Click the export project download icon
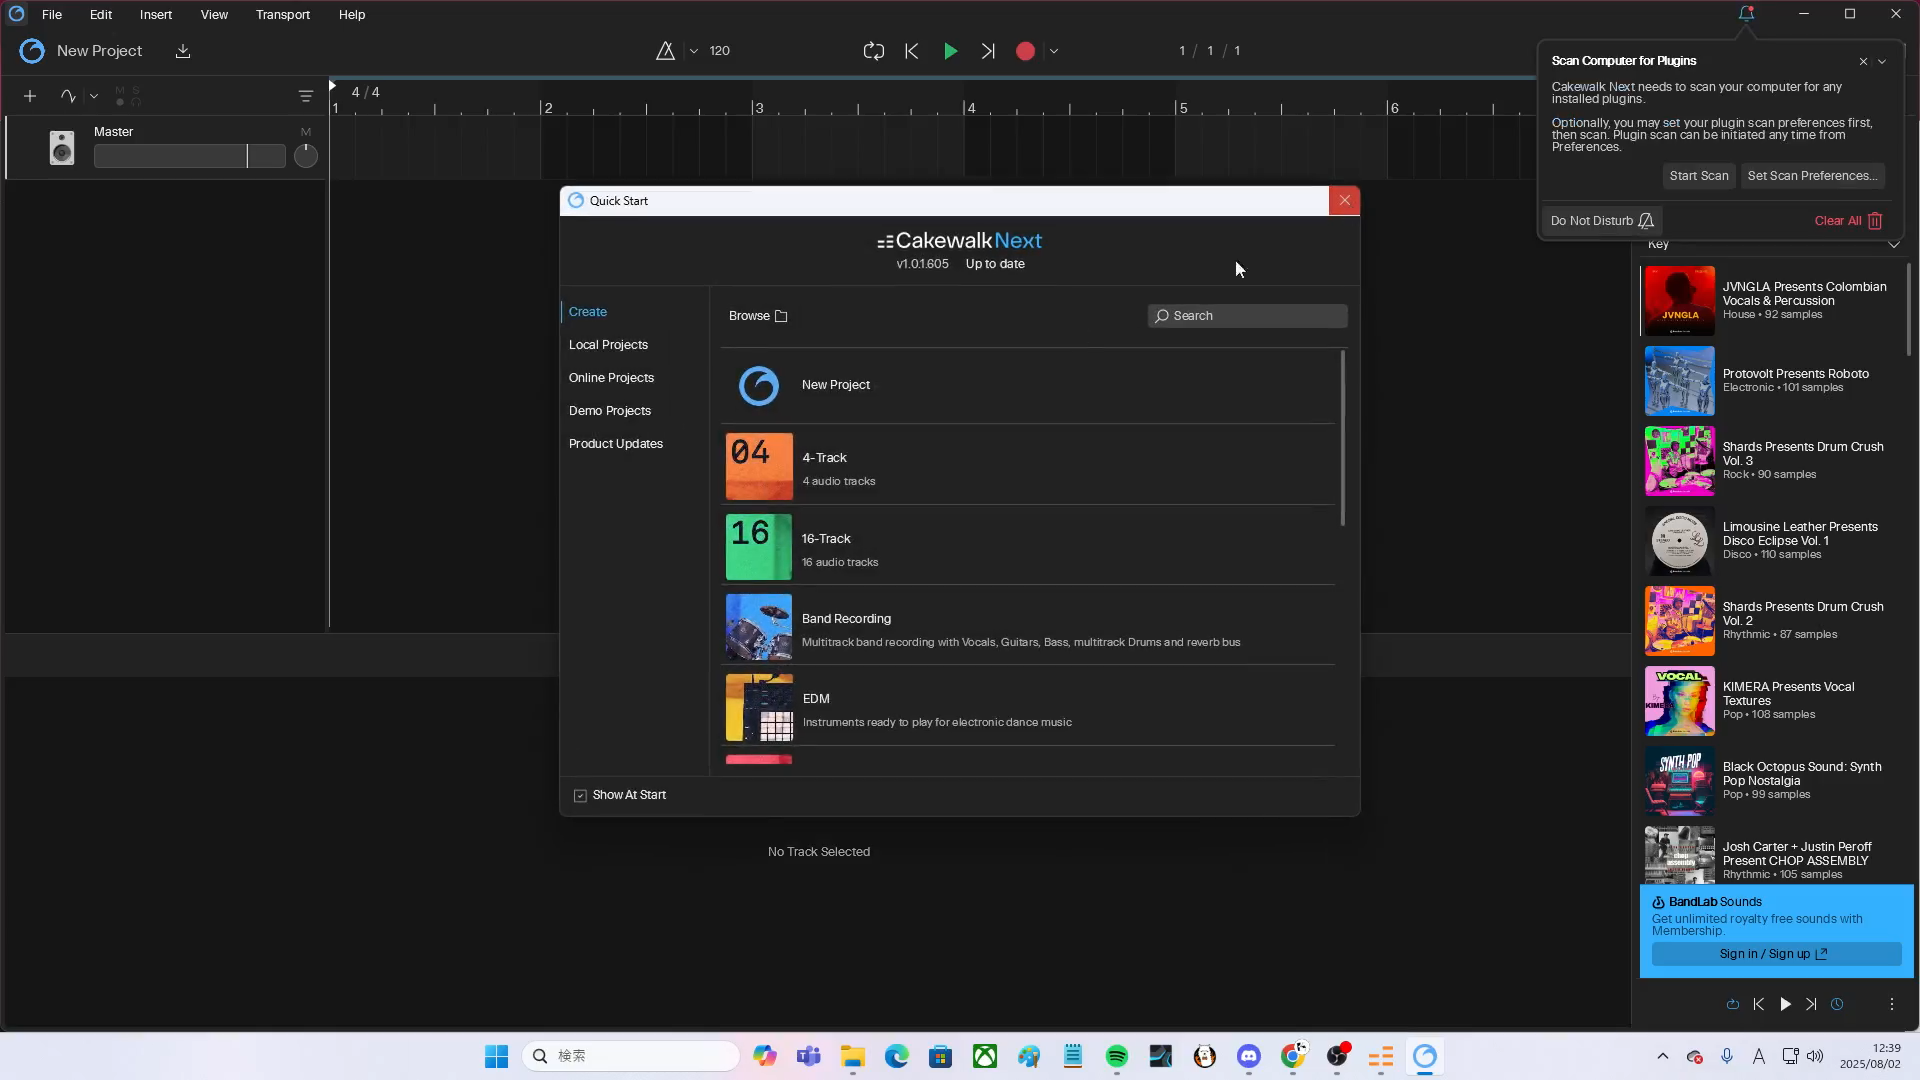 point(183,51)
